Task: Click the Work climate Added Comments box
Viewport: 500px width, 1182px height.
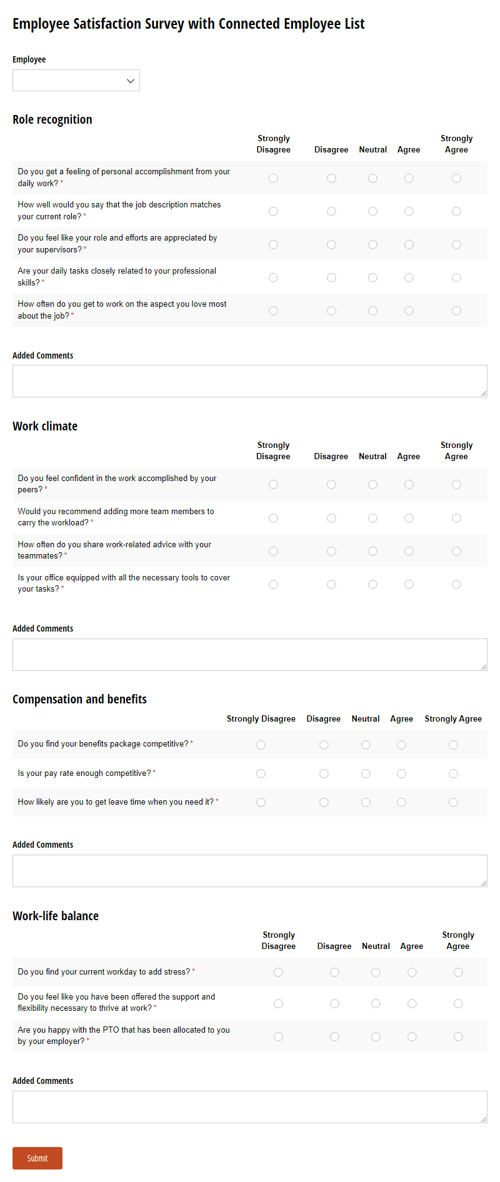Action: pyautogui.click(x=250, y=654)
